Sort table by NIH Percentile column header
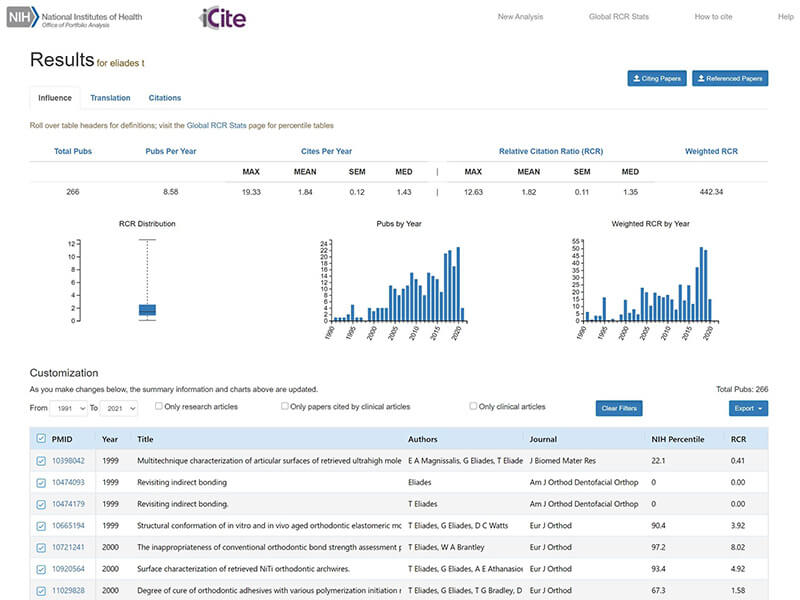Image resolution: width=800 pixels, height=600 pixels. (x=678, y=438)
